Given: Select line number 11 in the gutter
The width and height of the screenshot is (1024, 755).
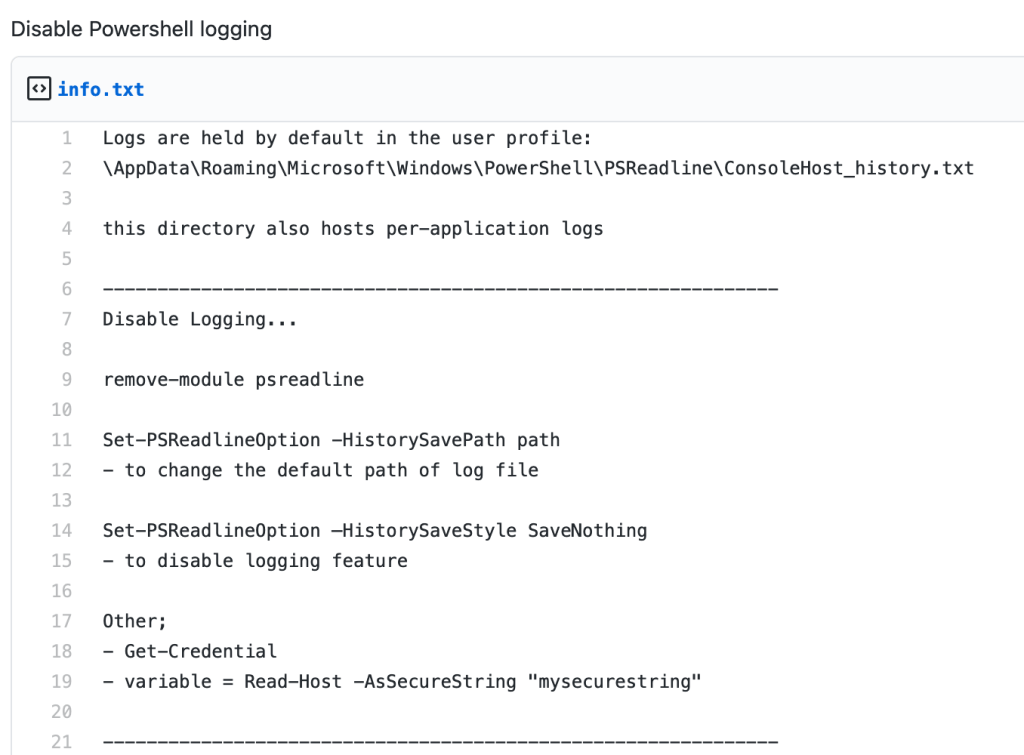Looking at the screenshot, I should coord(62,440).
